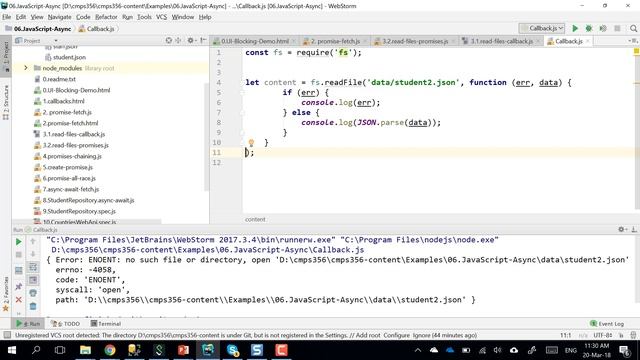This screenshot has height=360, width=640.
Task: Switch to 3.1.read-files-callback.js tab
Action: pyautogui.click(x=501, y=41)
